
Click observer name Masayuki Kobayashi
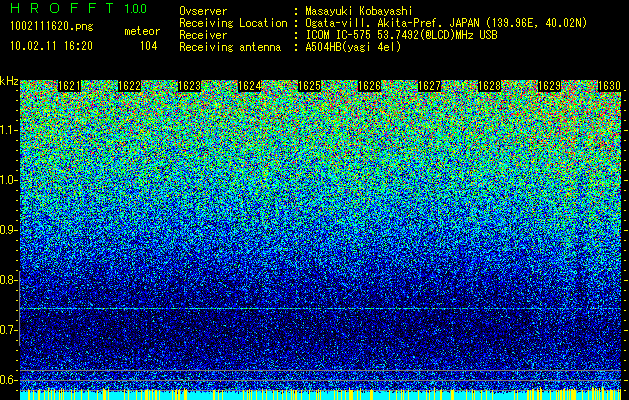pos(359,11)
